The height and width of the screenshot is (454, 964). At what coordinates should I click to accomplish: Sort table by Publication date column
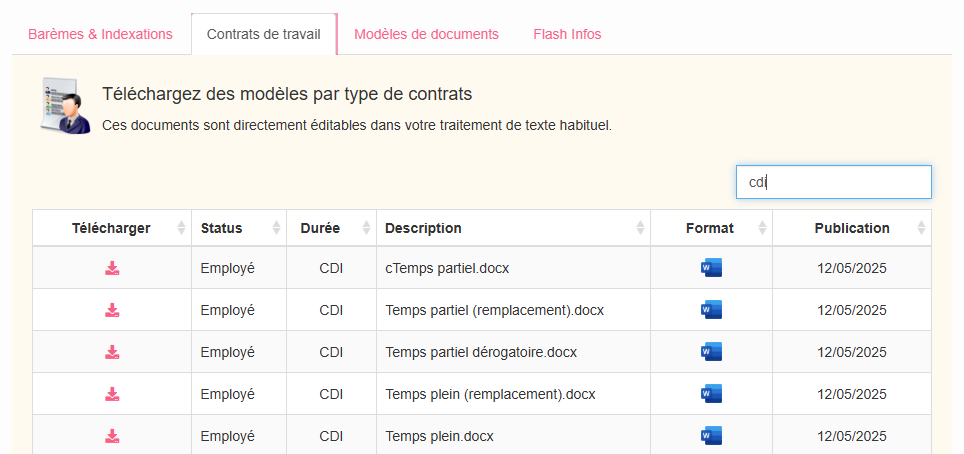coord(851,228)
